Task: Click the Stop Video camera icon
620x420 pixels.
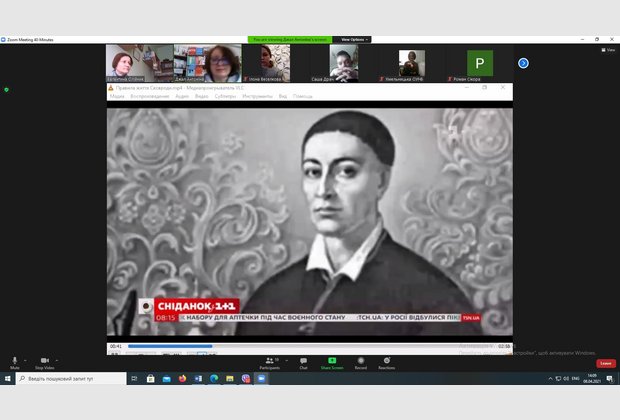Action: click(45, 362)
